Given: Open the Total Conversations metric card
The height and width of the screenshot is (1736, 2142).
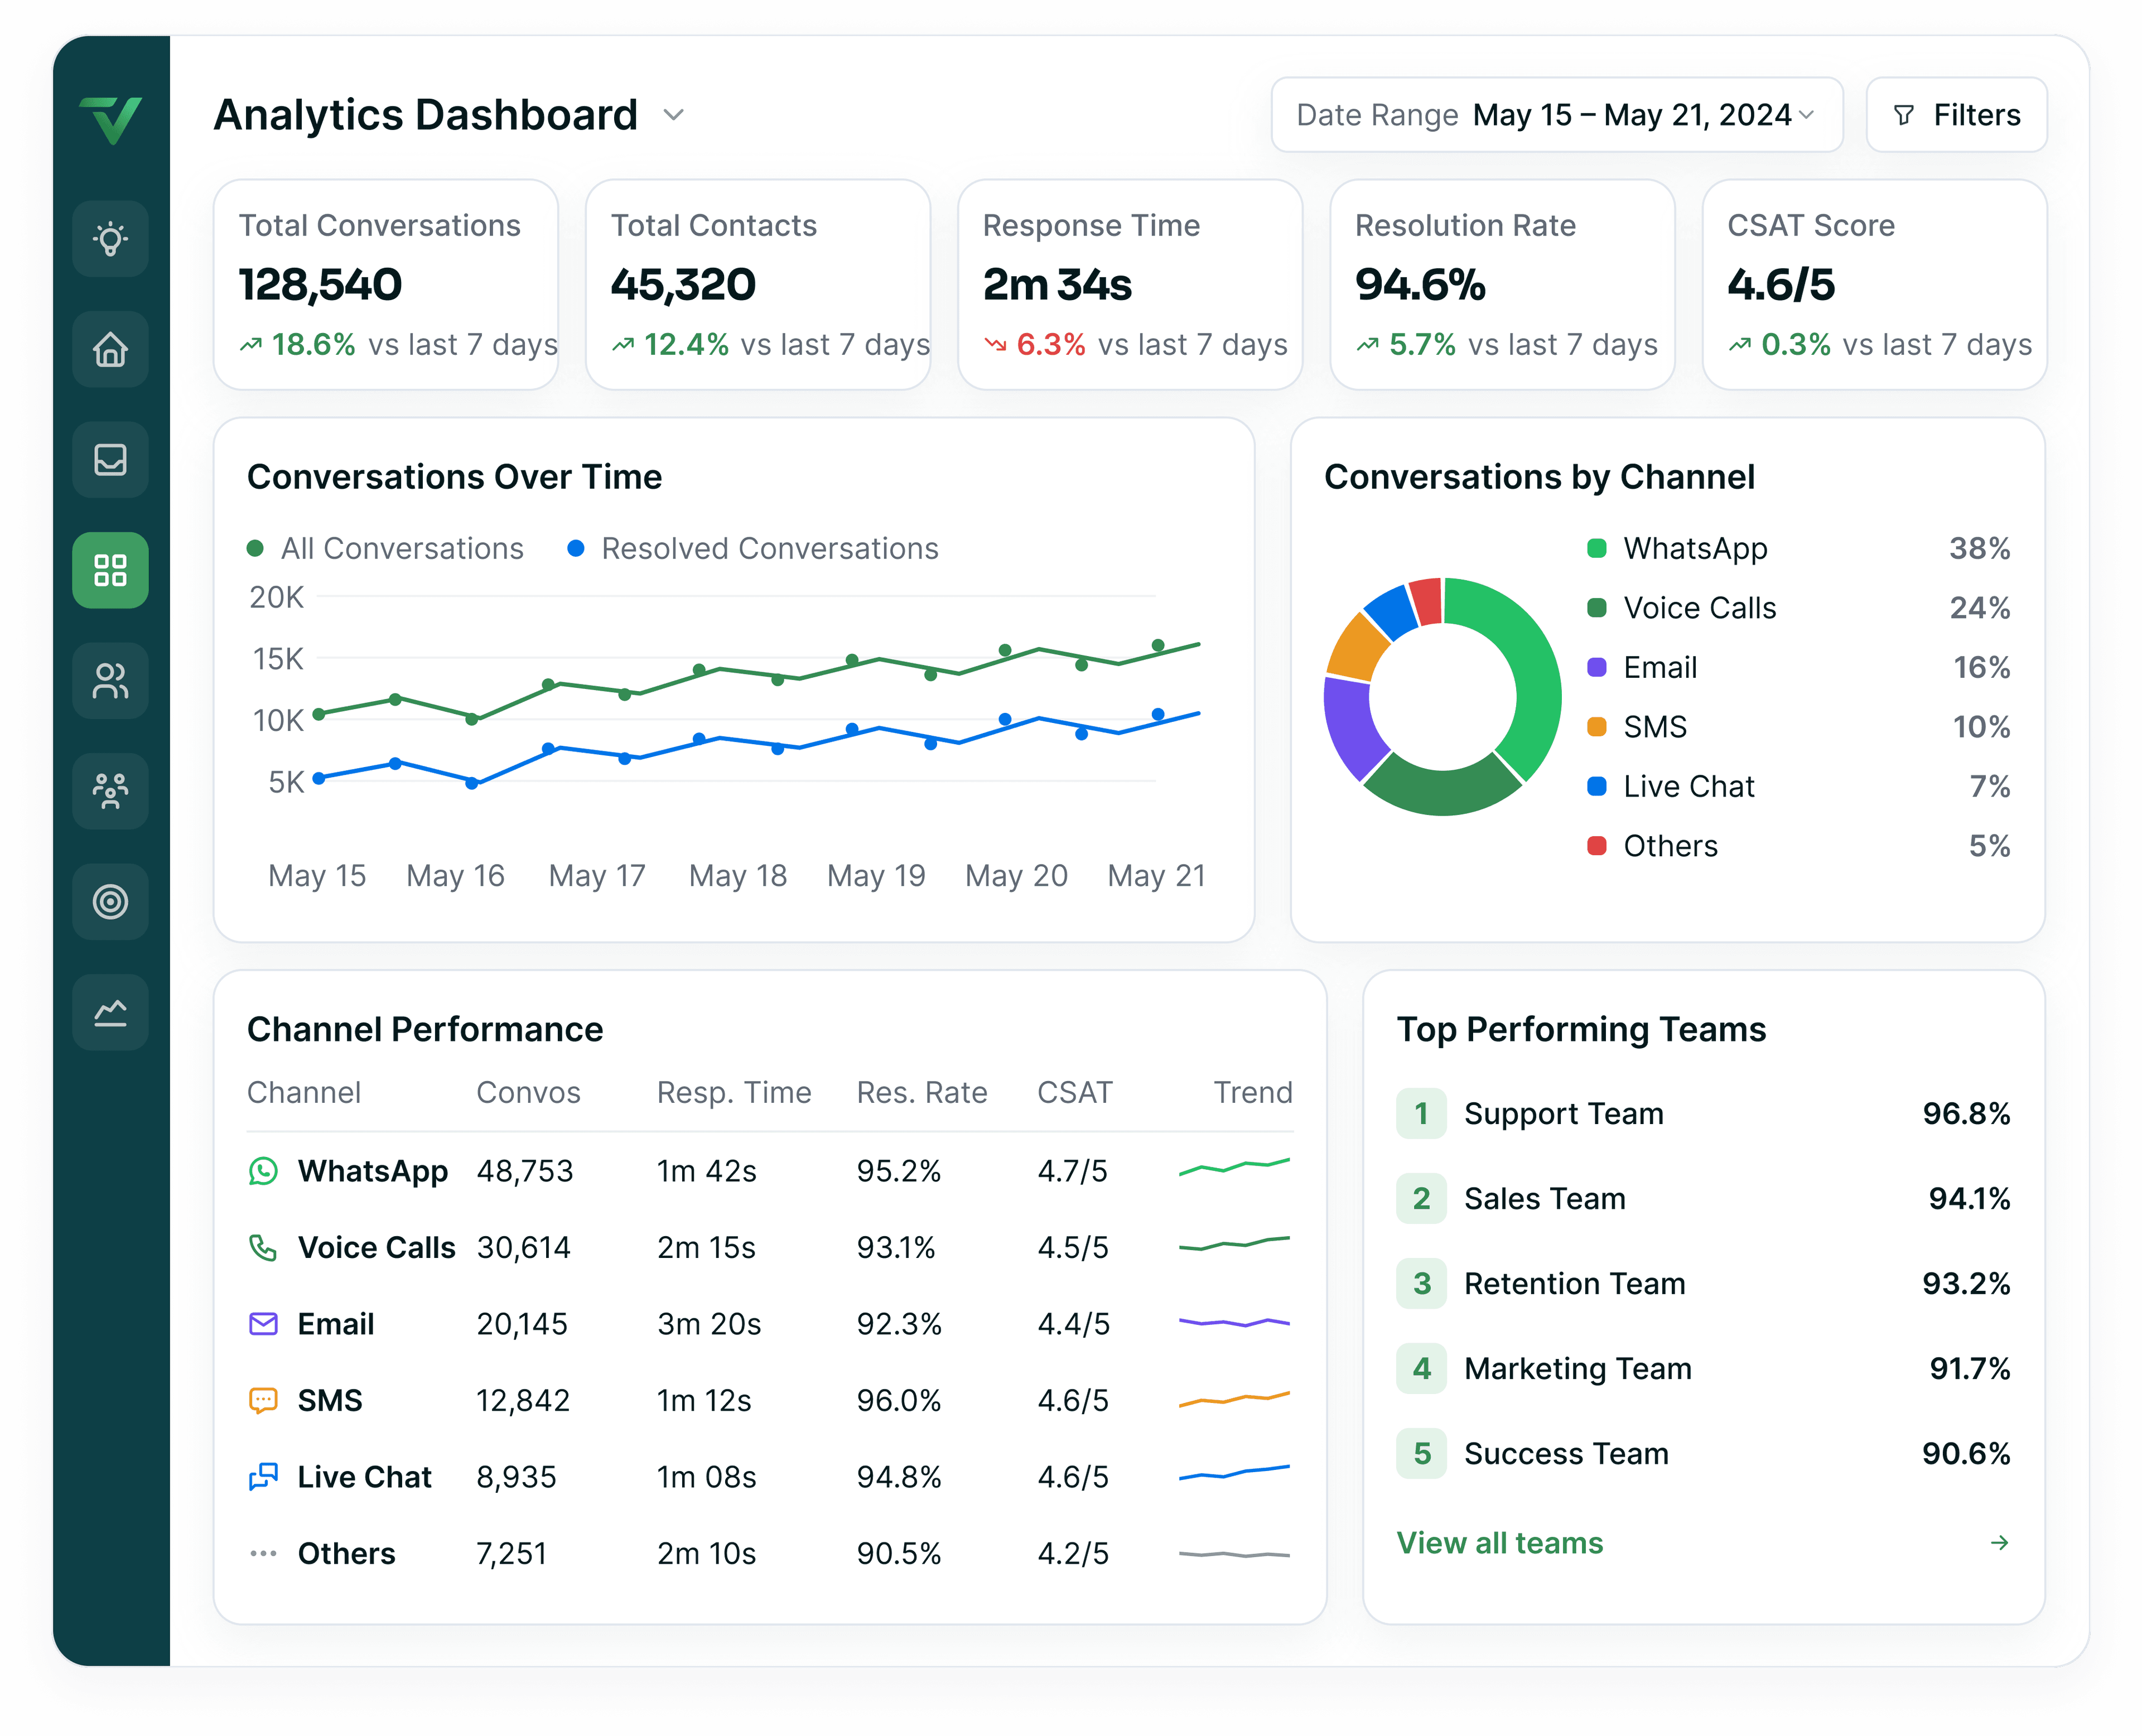Looking at the screenshot, I should 386,285.
